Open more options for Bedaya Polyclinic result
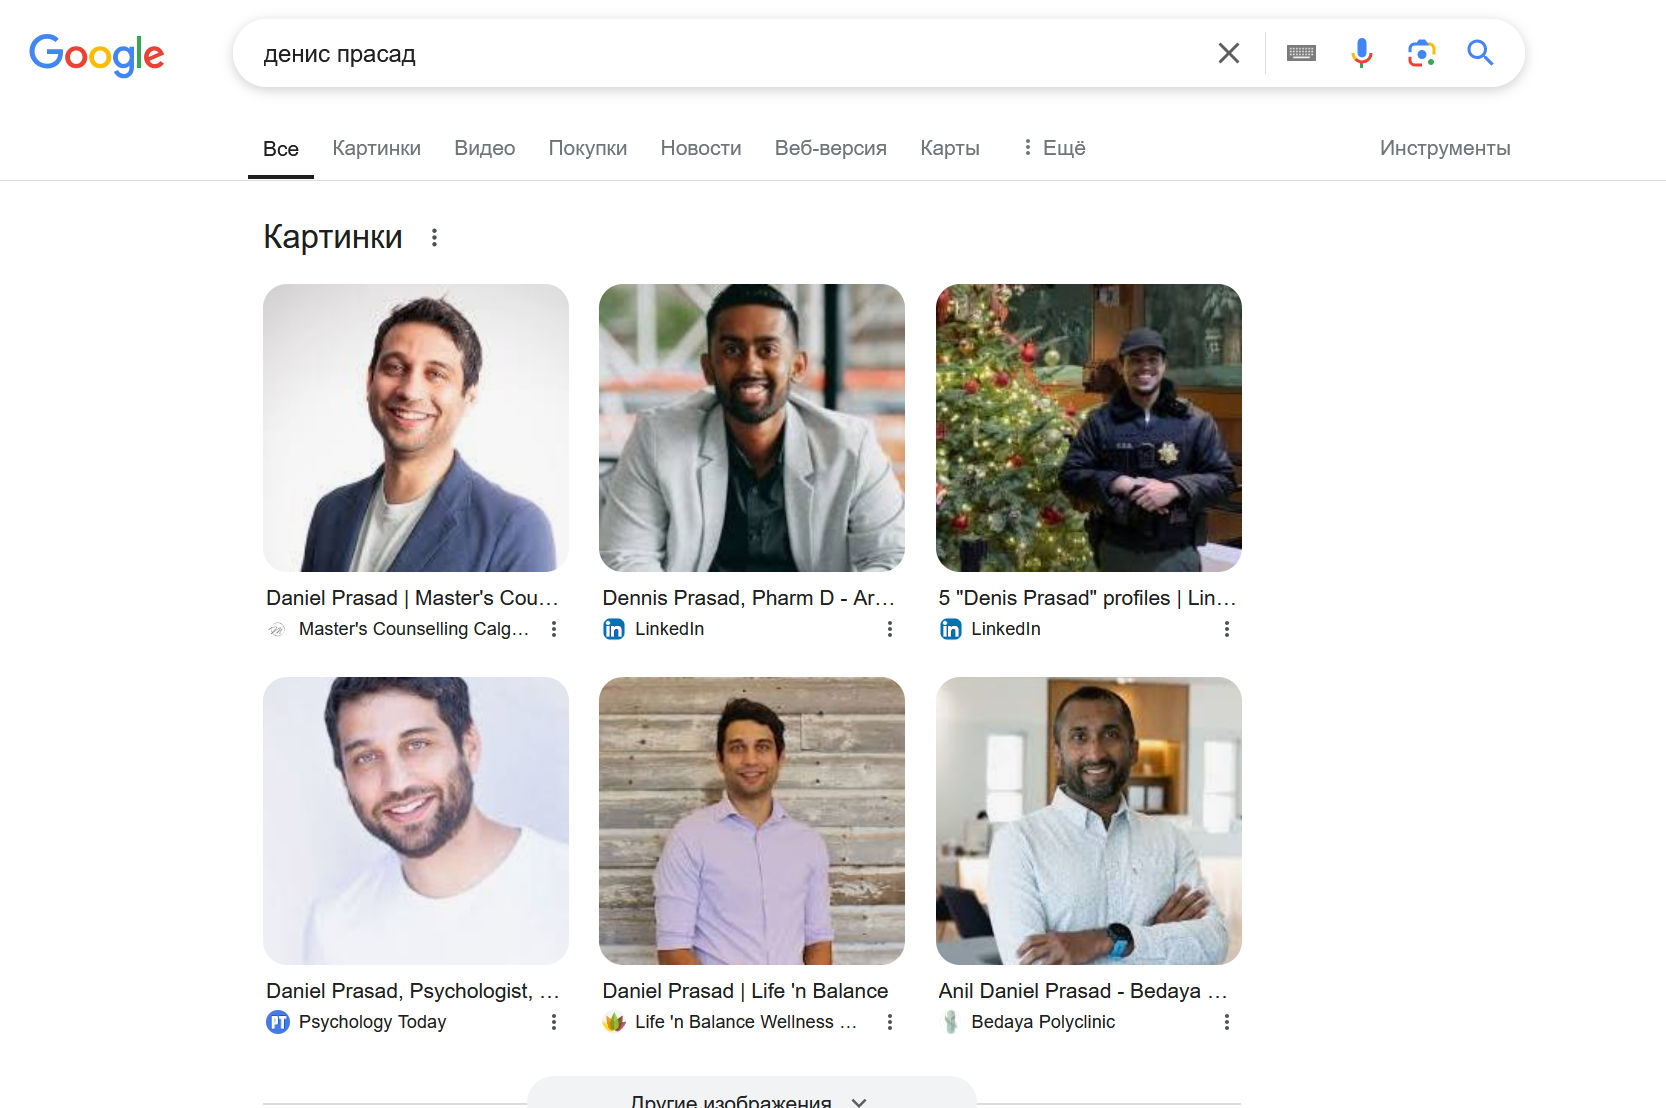The width and height of the screenshot is (1666, 1108). (x=1227, y=1022)
